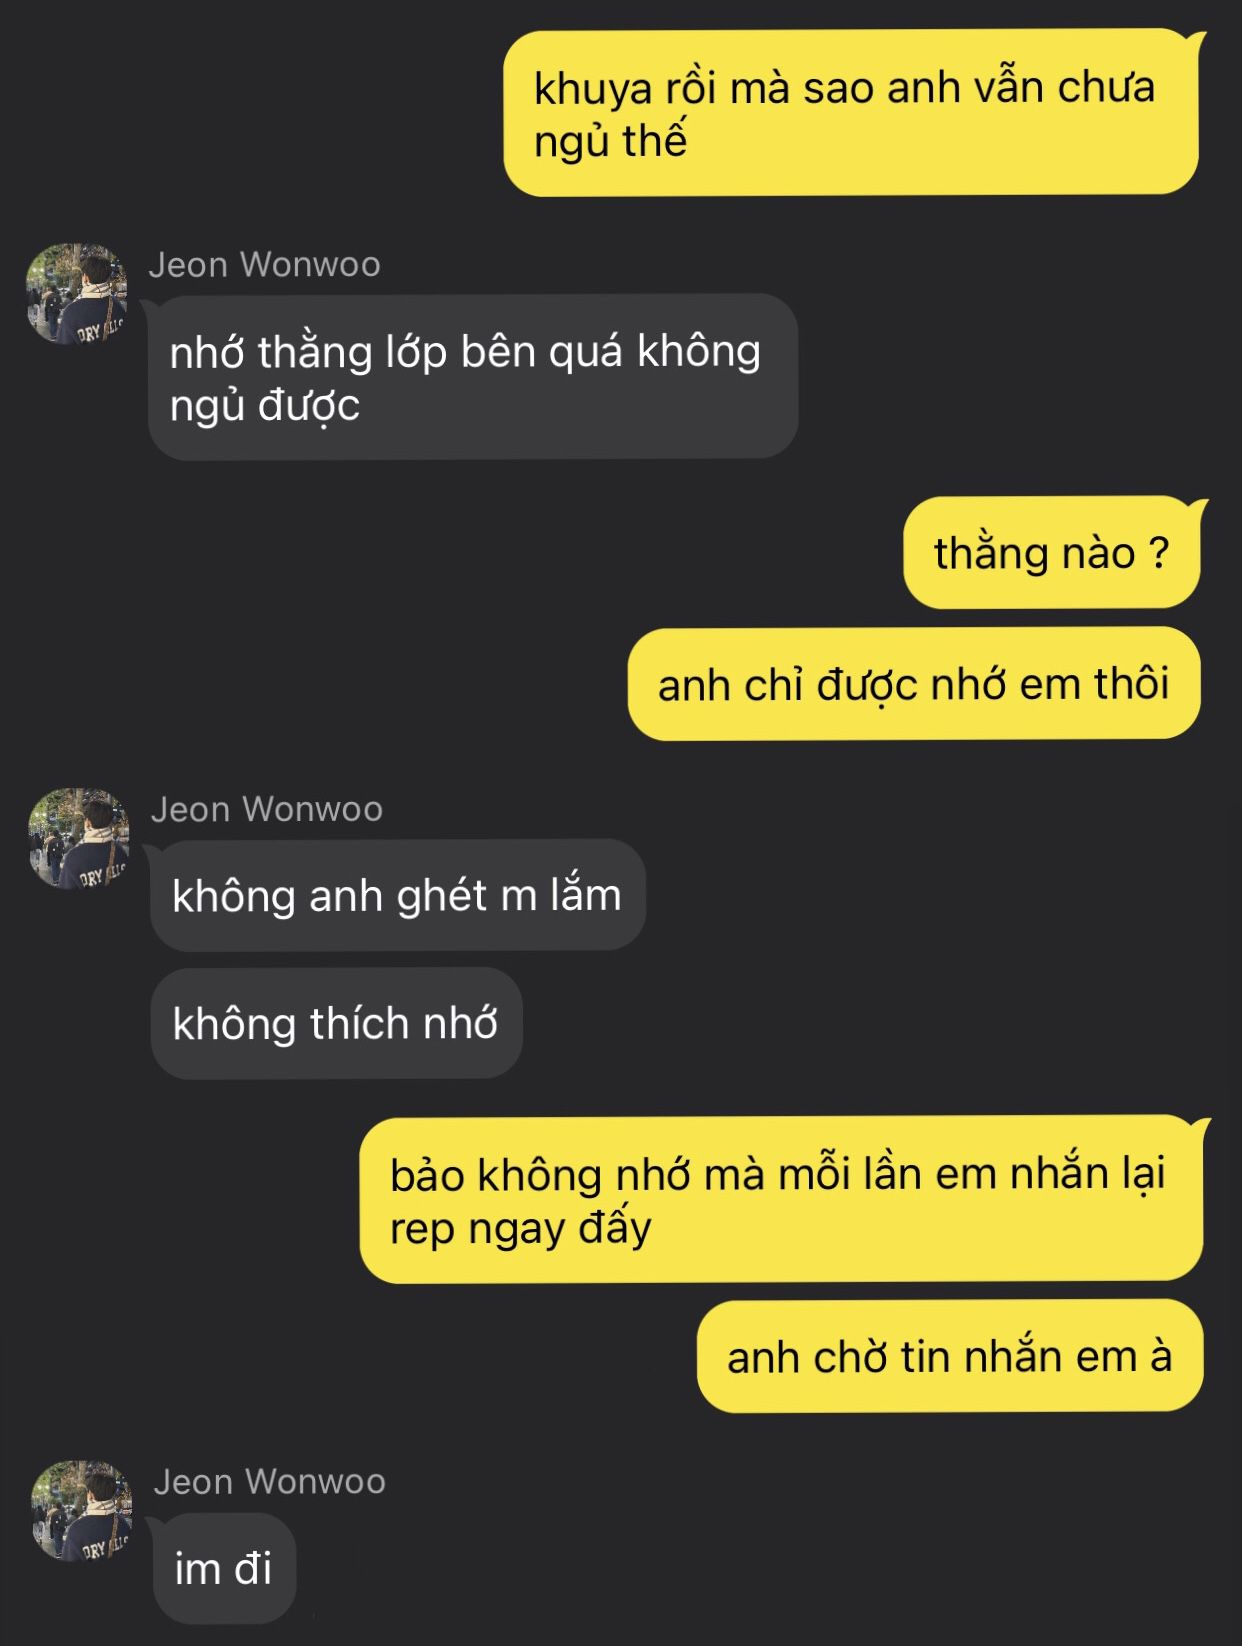This screenshot has width=1242, height=1646.
Task: Tap the words 'rep ngay đấy' in the yellow message
Action: click(521, 1229)
